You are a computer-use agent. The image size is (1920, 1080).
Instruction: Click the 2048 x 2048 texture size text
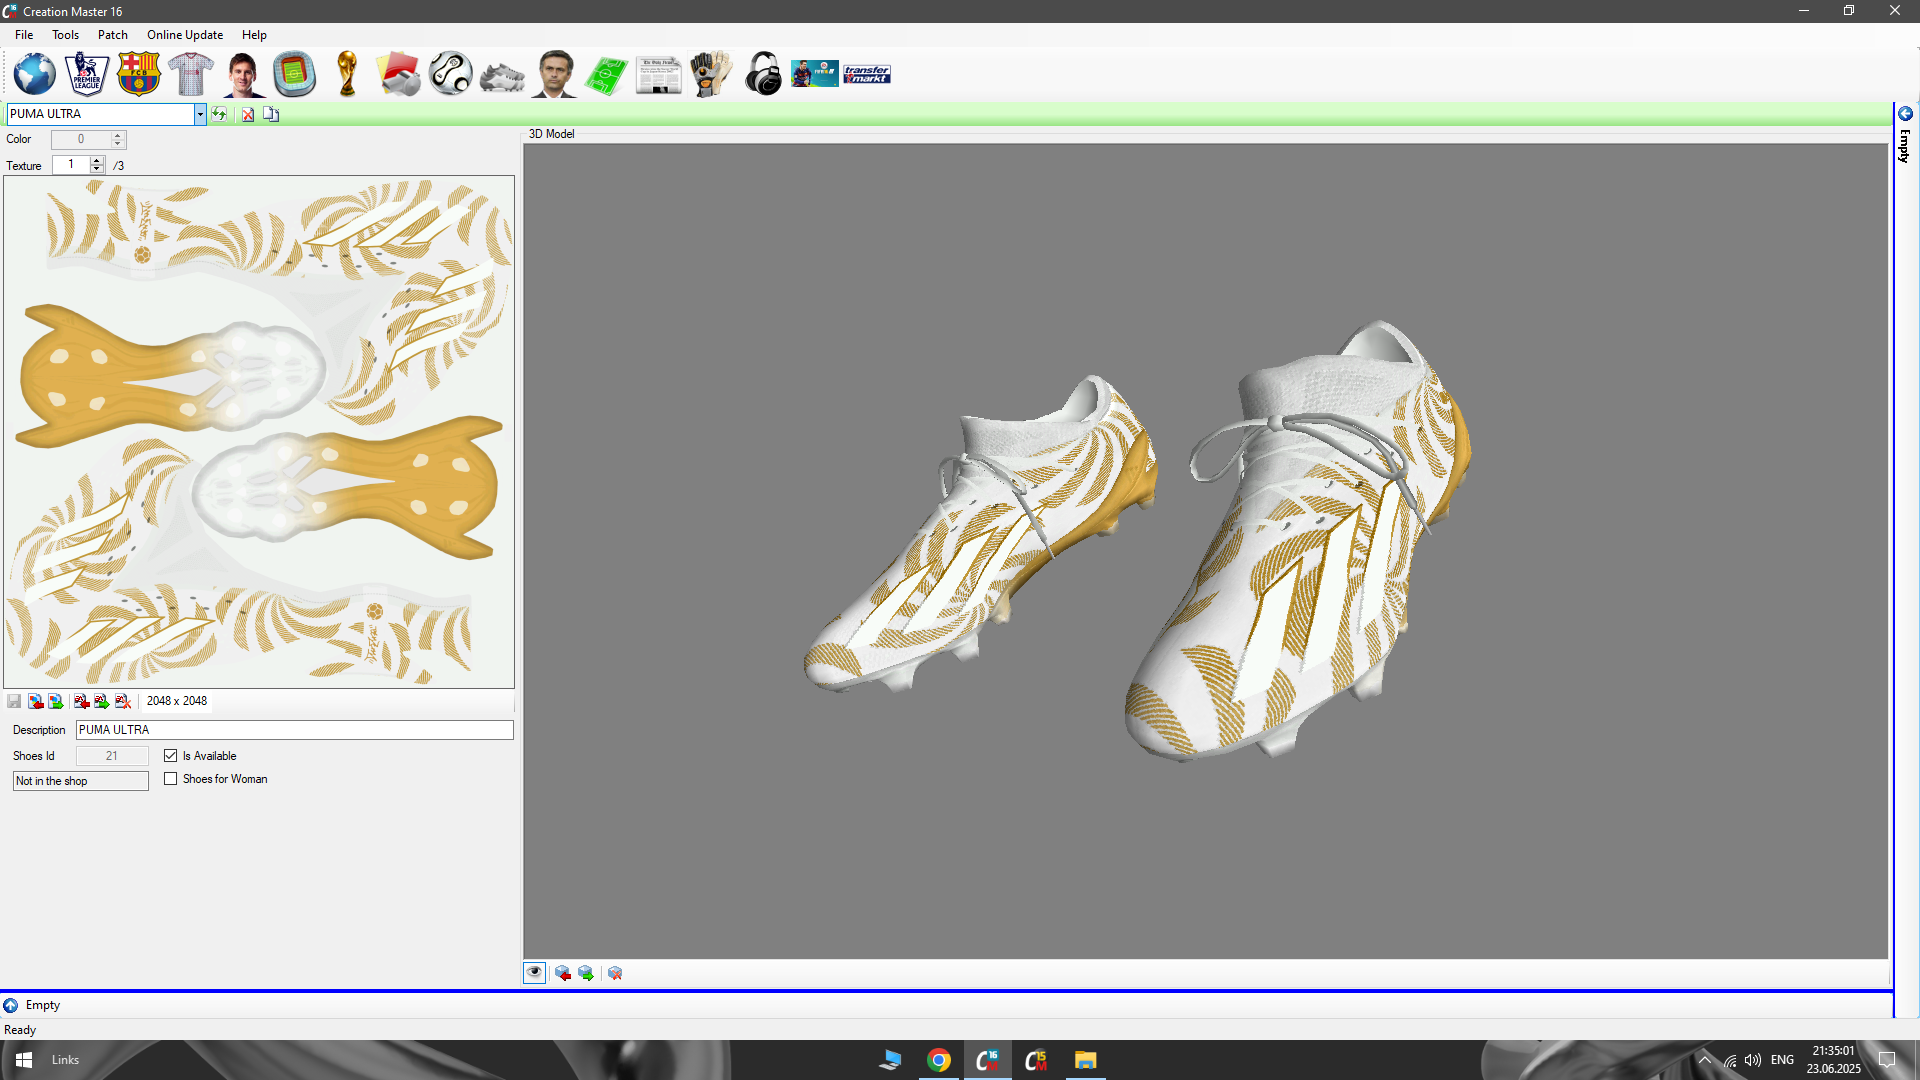coord(177,701)
